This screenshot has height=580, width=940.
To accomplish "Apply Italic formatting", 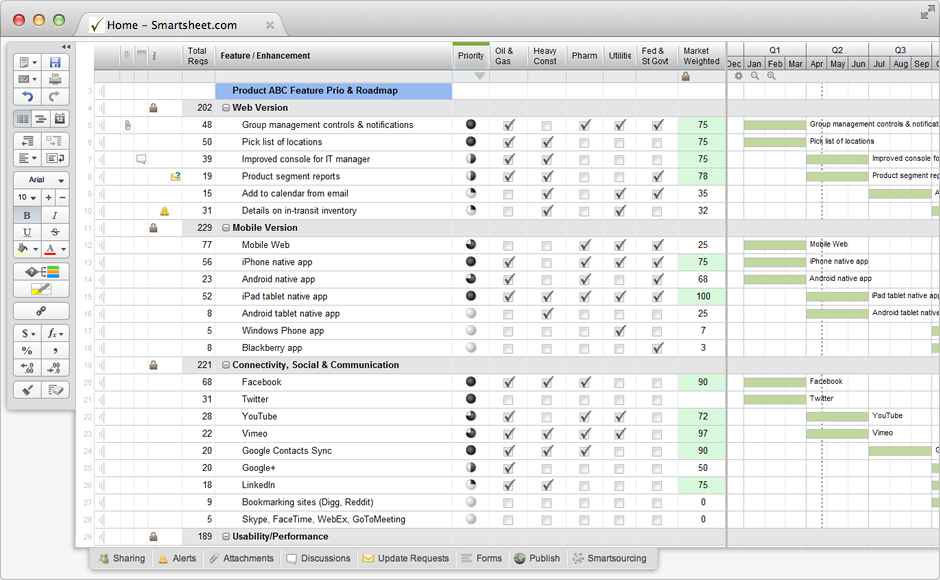I will coord(54,215).
